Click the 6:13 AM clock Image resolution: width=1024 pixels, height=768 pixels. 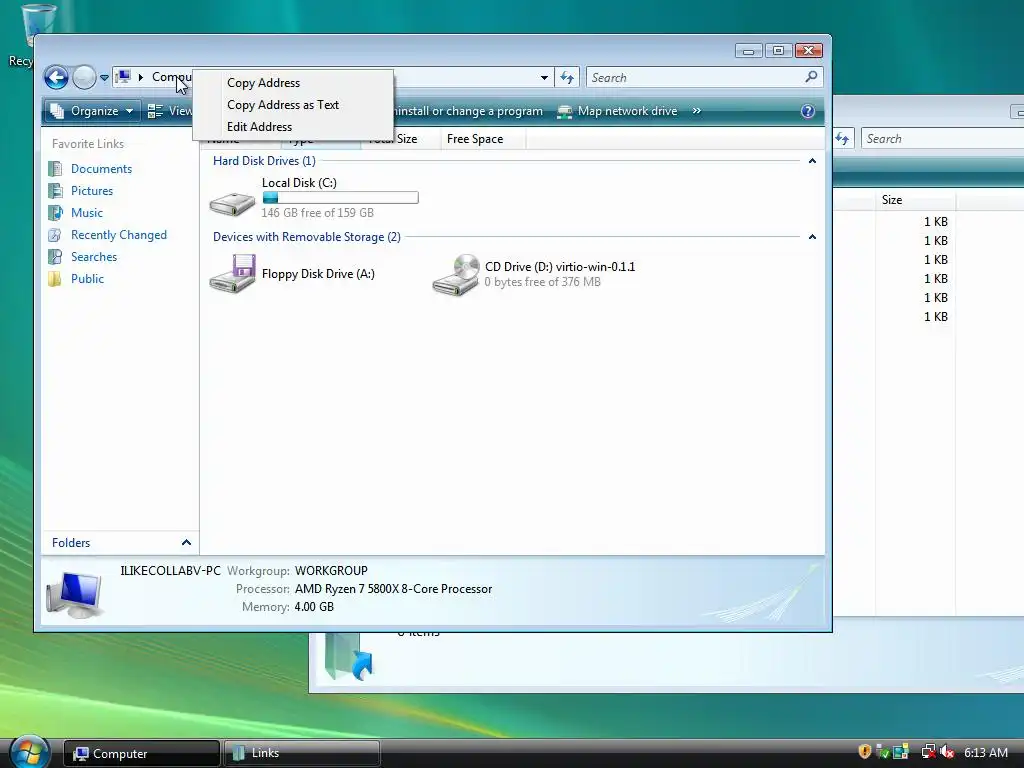[985, 752]
